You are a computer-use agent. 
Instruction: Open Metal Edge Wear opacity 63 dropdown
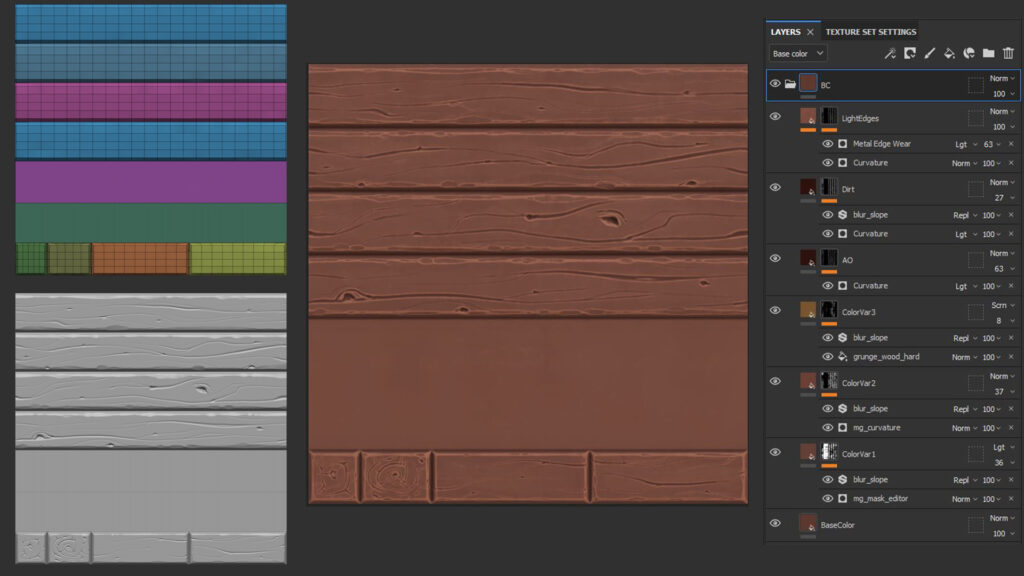coord(993,144)
